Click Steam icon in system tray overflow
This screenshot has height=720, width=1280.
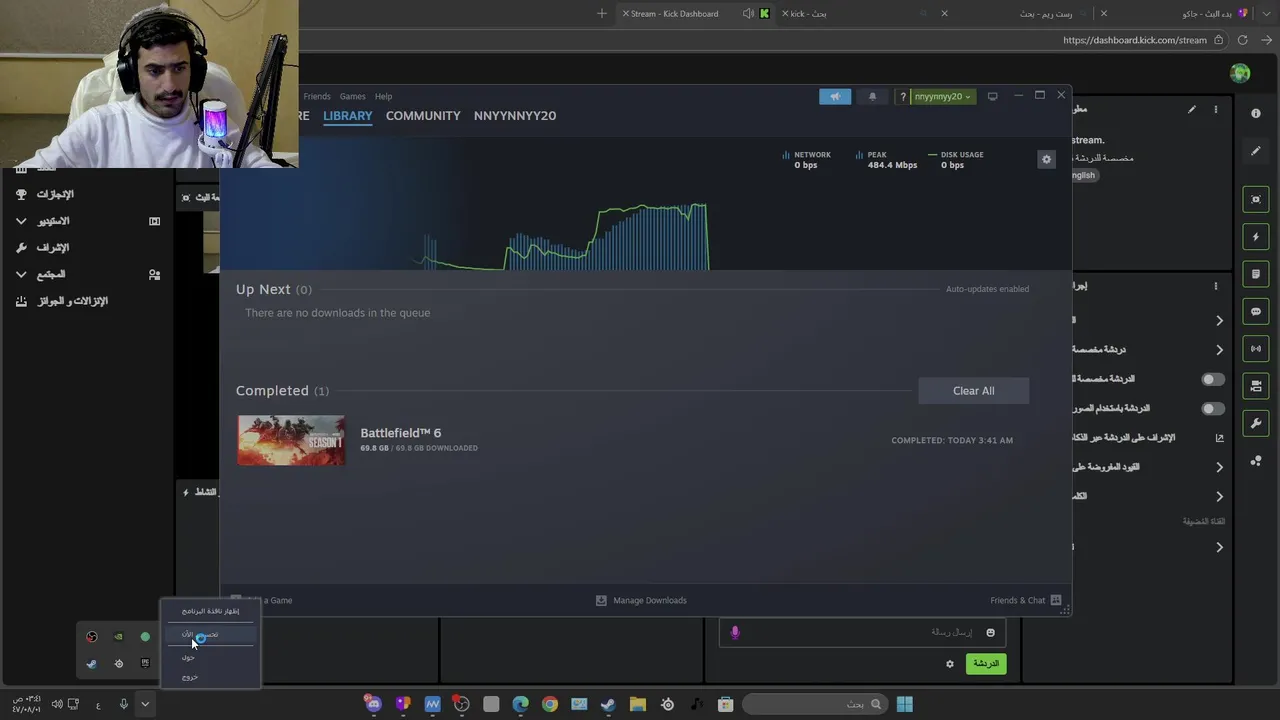point(92,663)
